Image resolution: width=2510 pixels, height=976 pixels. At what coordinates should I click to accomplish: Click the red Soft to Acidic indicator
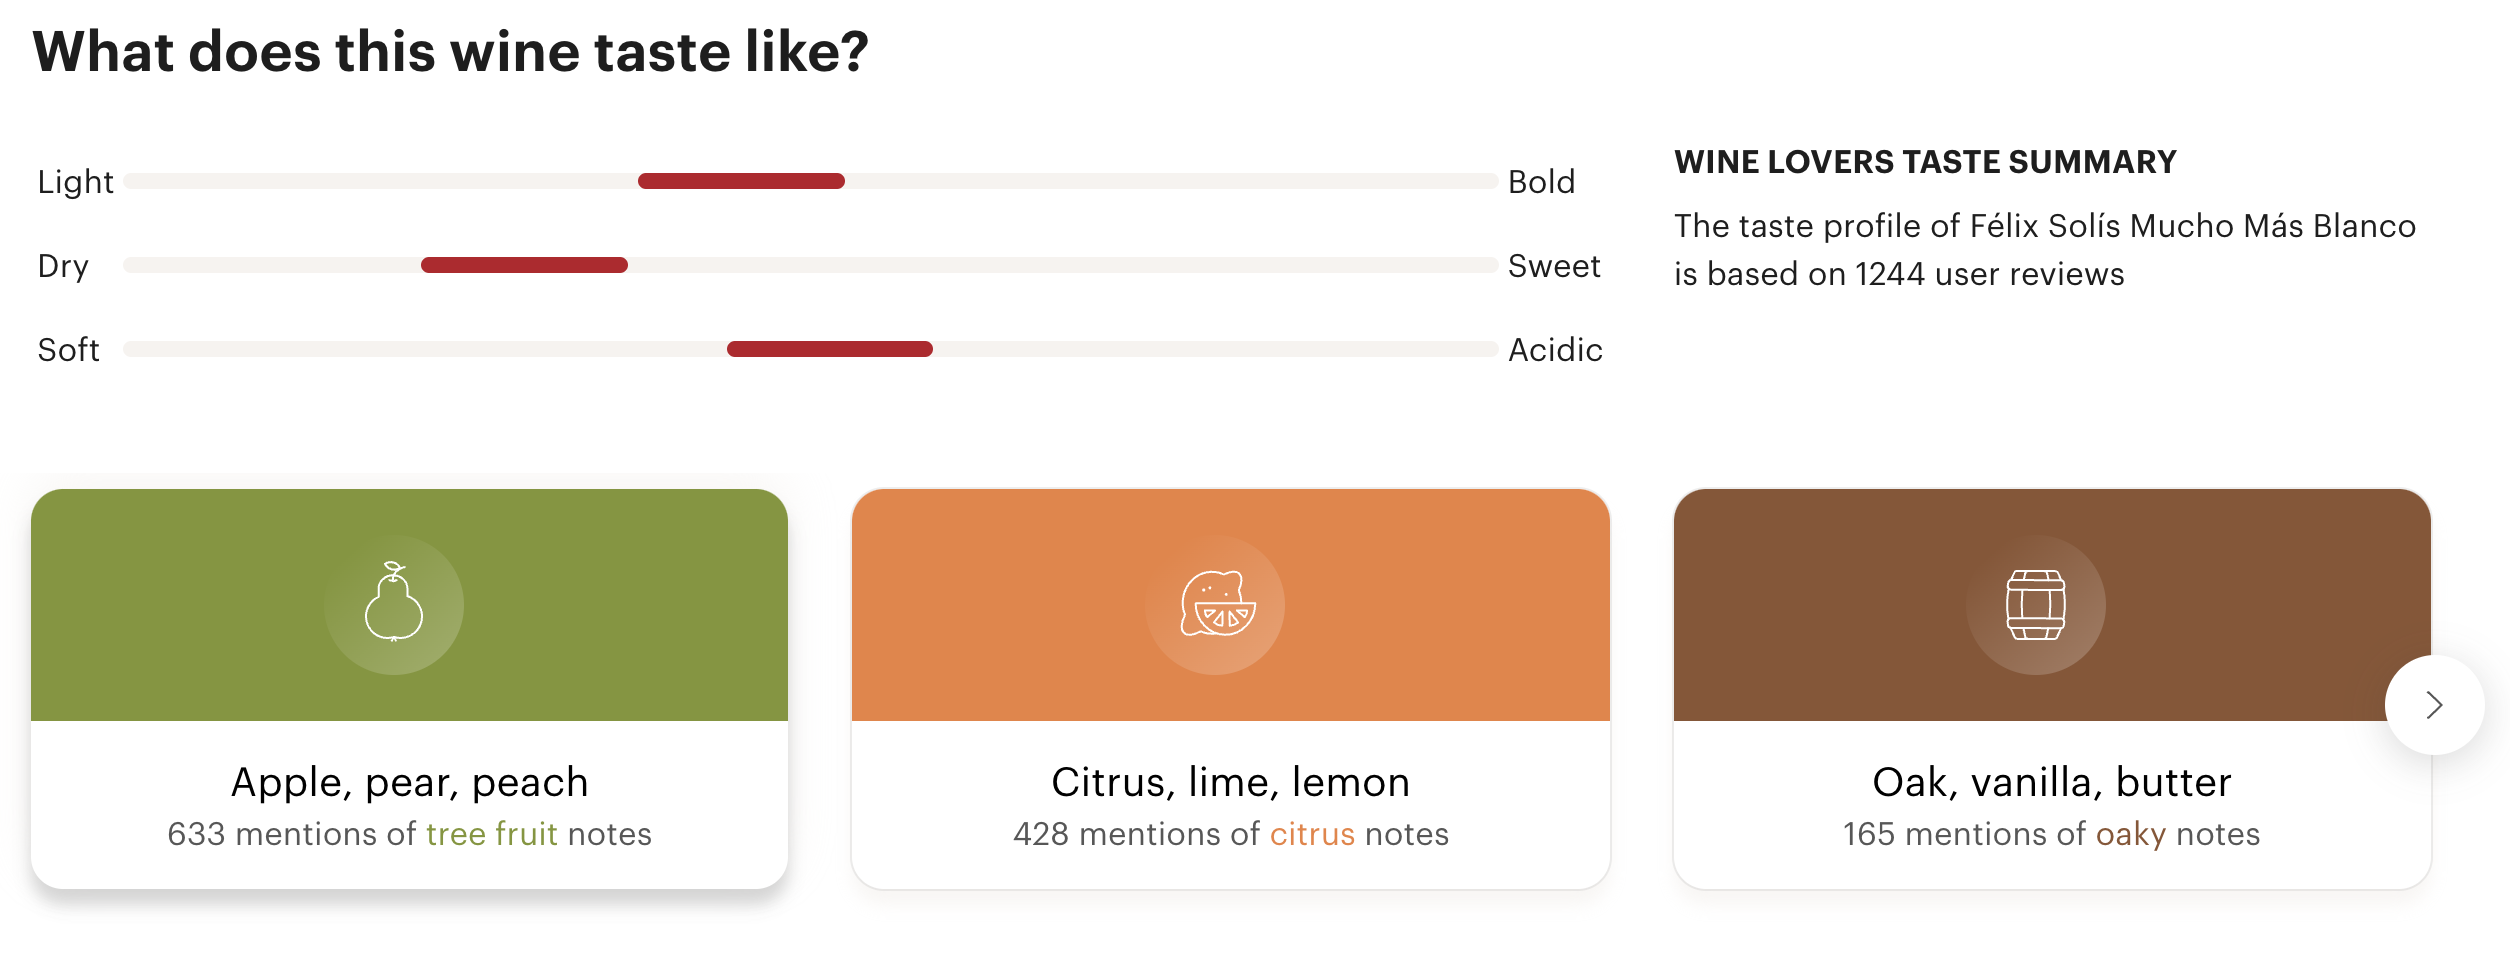click(x=830, y=349)
